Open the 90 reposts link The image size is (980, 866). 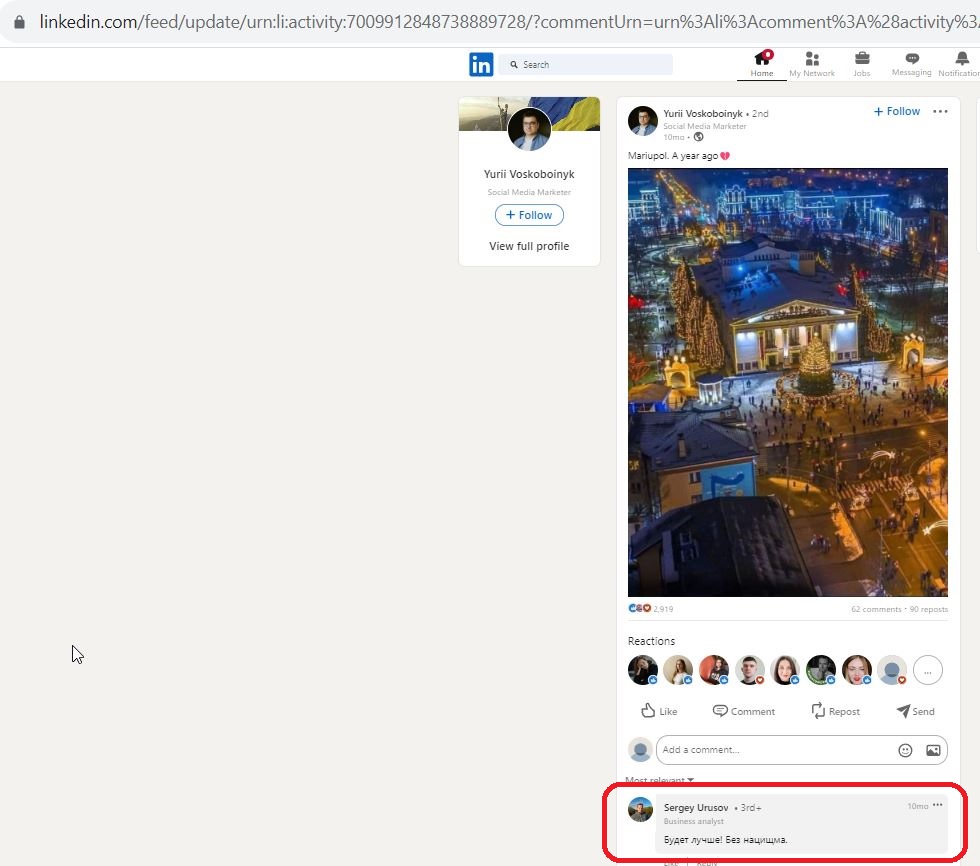point(929,609)
